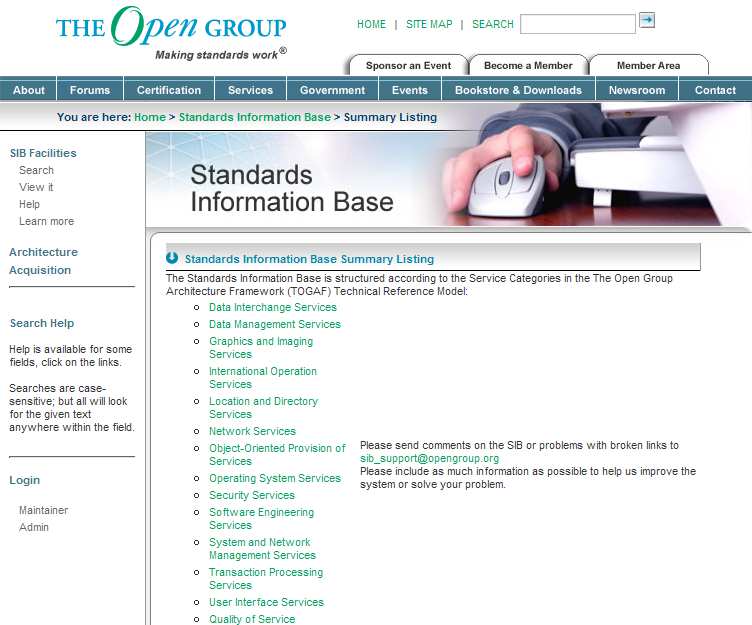
Task: Select Forums in navigation bar
Action: 90,90
